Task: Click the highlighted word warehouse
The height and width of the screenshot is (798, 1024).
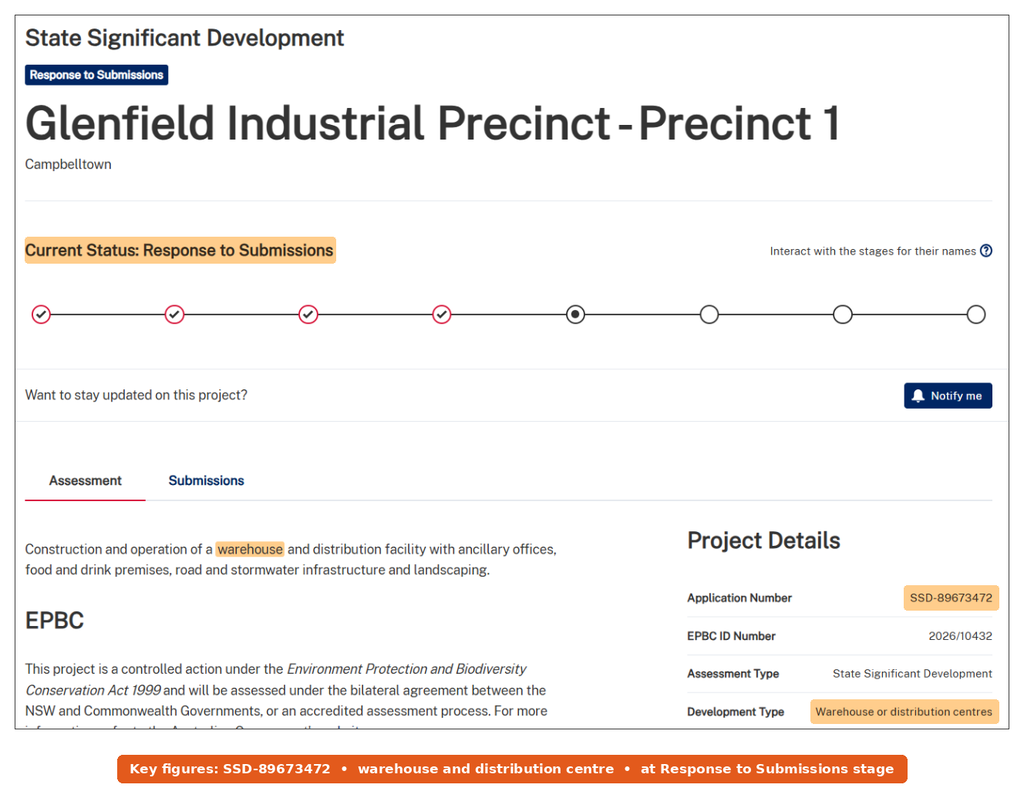Action: (250, 549)
